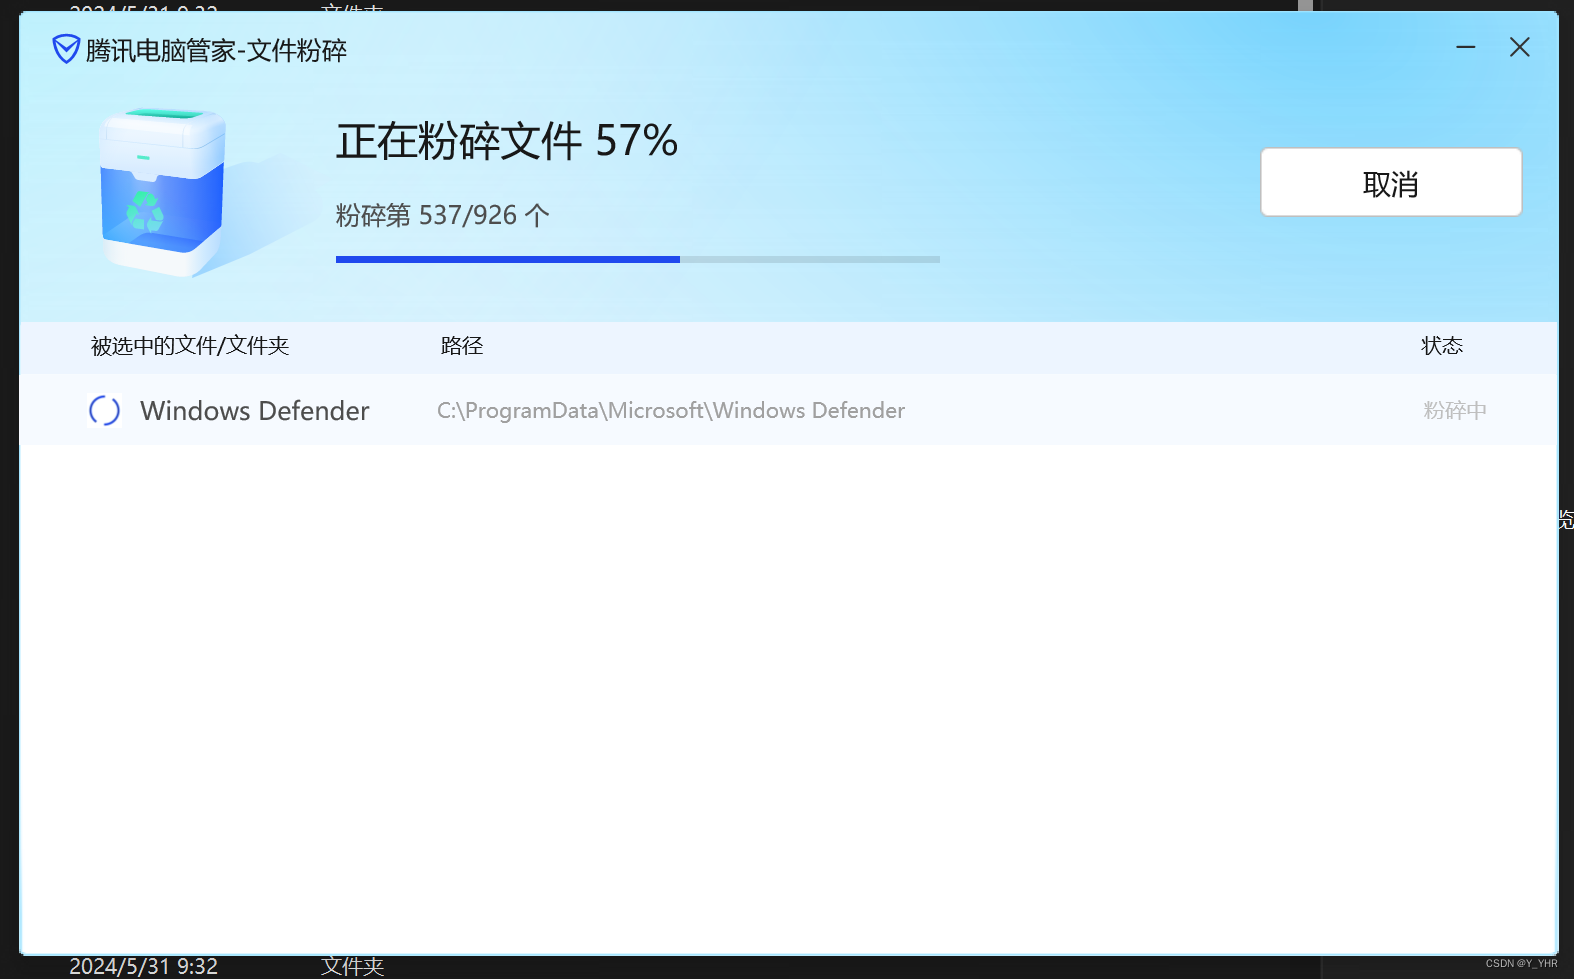Click the 腾讯电脑管家-文件粉碎 window title
This screenshot has width=1574, height=979.
[x=216, y=50]
